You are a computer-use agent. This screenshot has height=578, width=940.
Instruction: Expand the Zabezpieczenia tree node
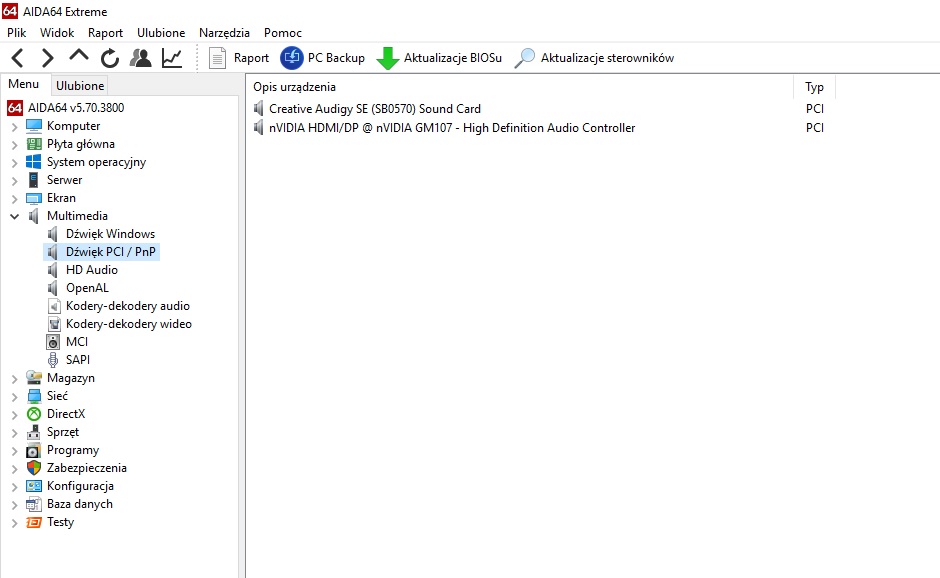[14, 468]
